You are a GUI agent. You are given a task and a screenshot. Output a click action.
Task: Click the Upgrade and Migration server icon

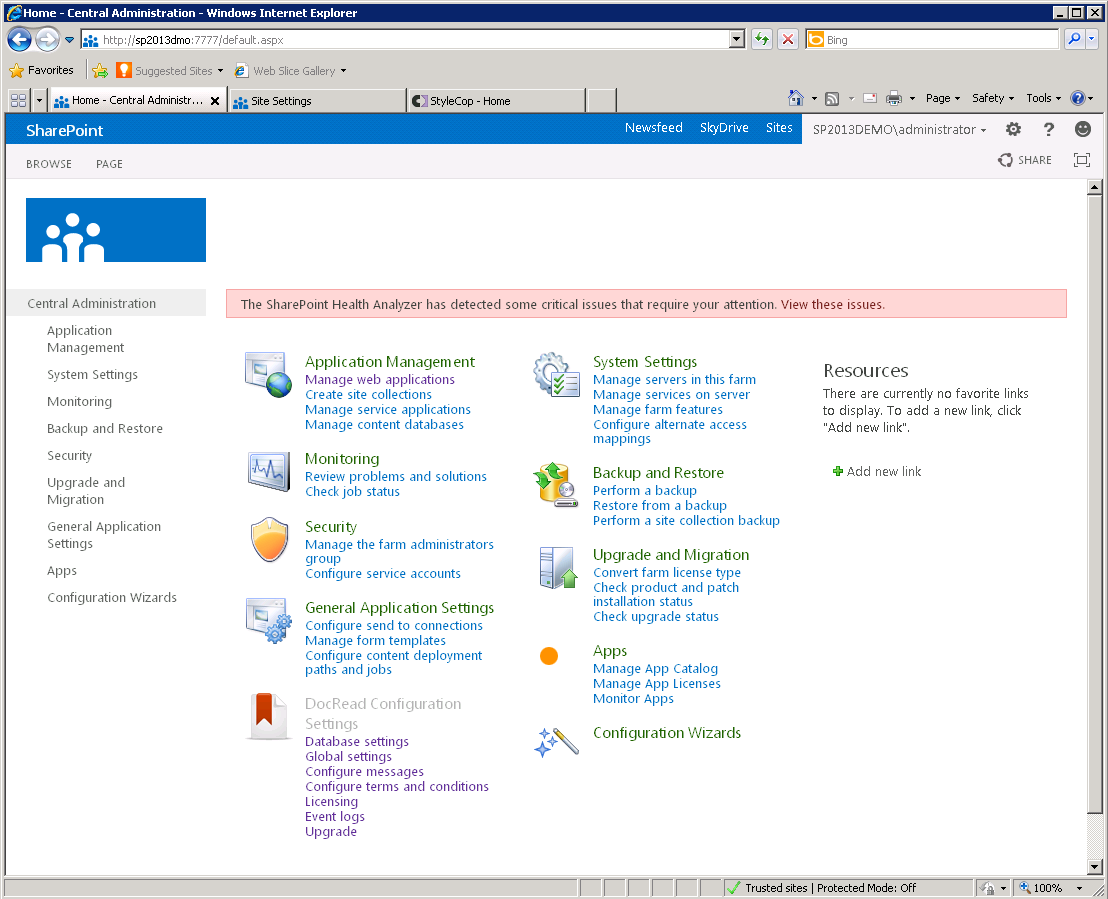point(558,567)
